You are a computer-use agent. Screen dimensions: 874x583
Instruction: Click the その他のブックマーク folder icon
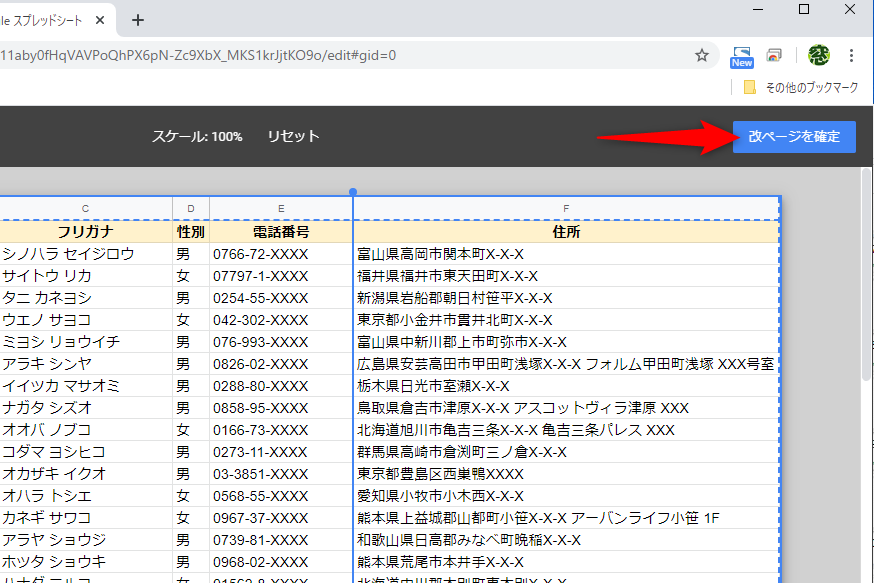(x=750, y=87)
